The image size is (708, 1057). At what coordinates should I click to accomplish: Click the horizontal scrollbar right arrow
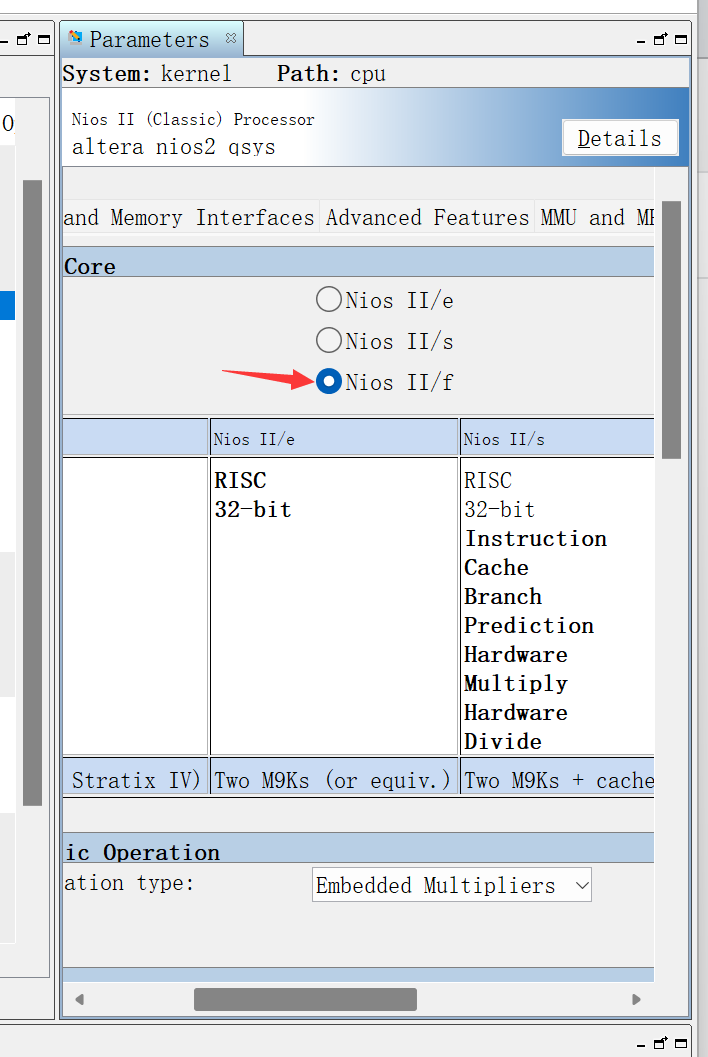(x=636, y=999)
